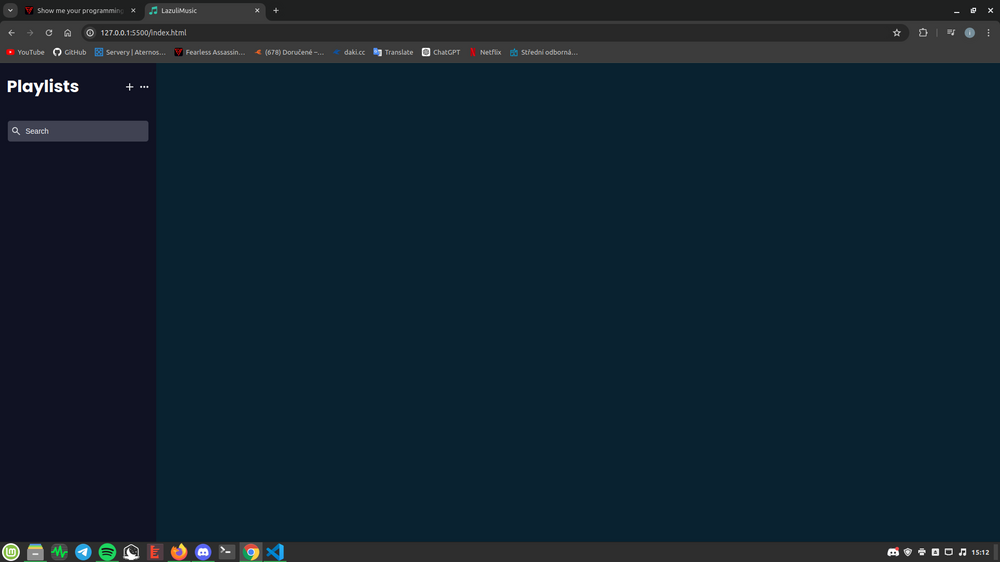Viewport: 1000px width, 562px height.
Task: Open the daki.cc bookmark
Action: tap(349, 52)
